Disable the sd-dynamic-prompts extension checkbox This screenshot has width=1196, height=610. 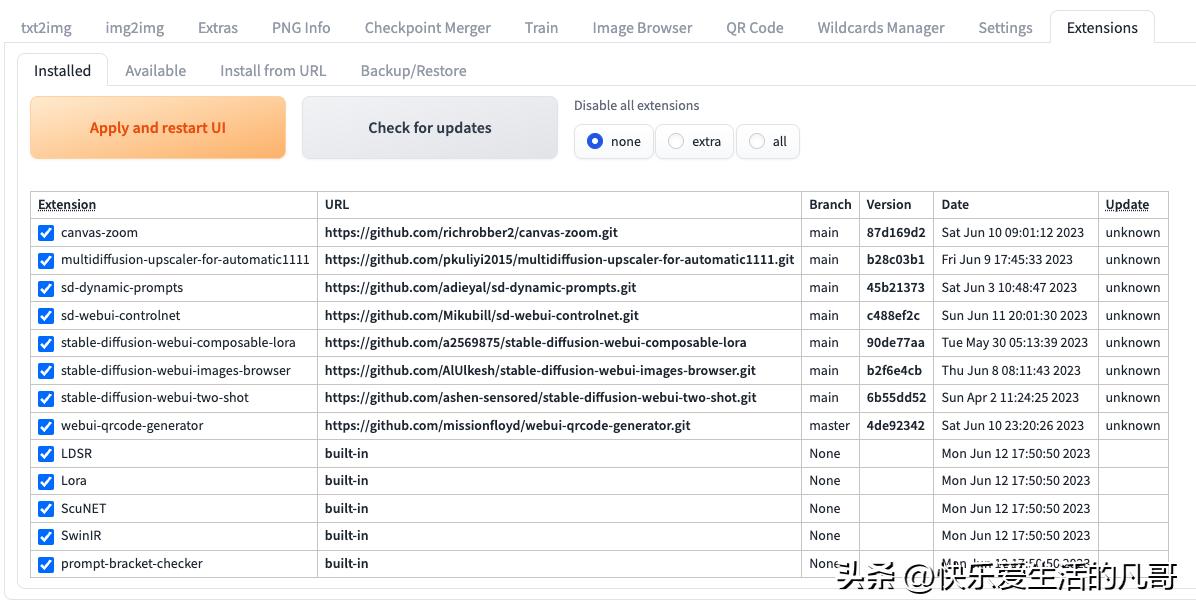coord(46,288)
